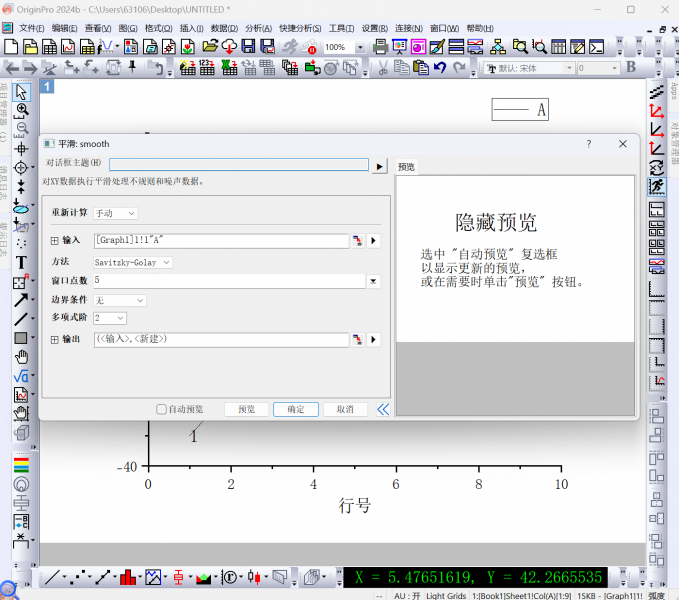Open the 方法 Savitzky-Golay dropdown
679x600 pixels.
click(x=133, y=262)
